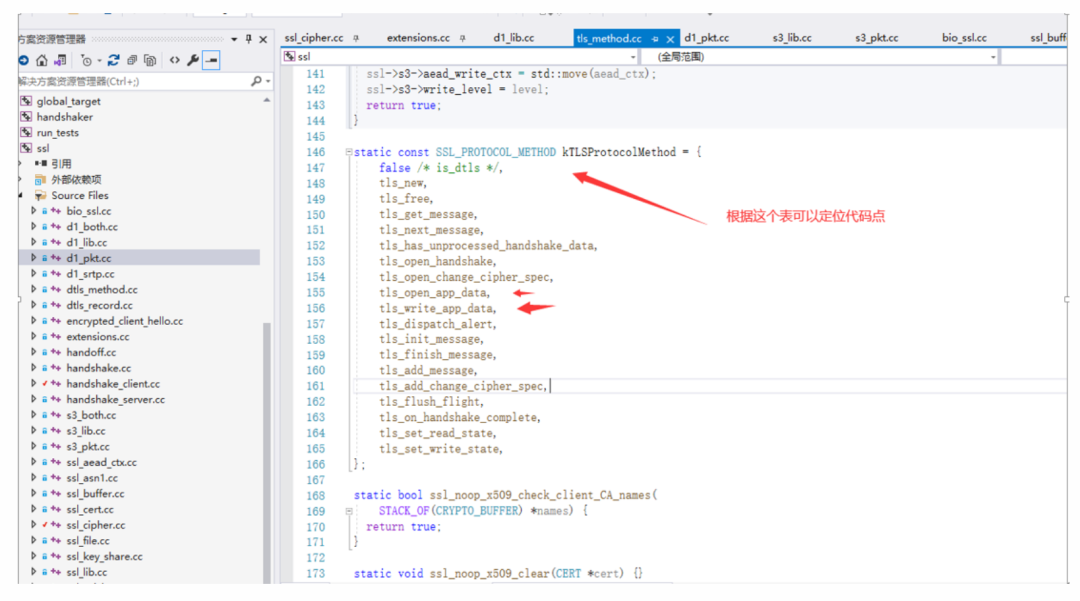Click the Refresh icon in Solution Explorer
Screen dimensions: 1080x601
coord(114,59)
